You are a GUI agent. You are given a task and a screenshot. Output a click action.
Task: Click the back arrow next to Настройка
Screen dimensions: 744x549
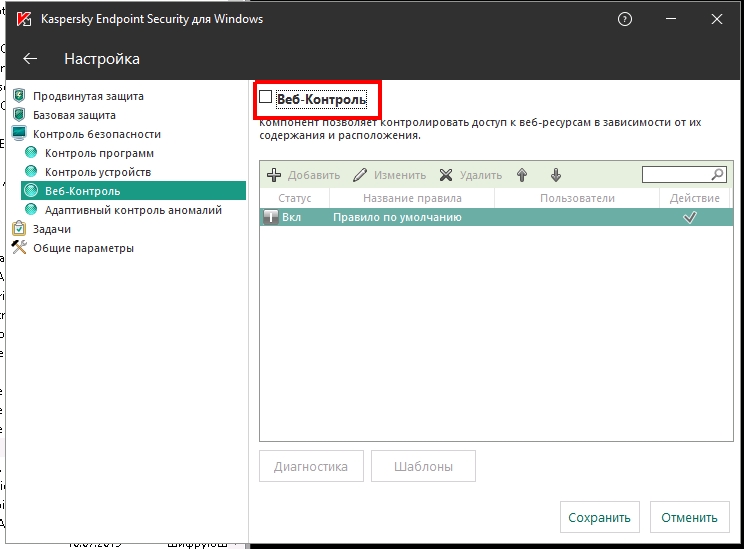30,59
